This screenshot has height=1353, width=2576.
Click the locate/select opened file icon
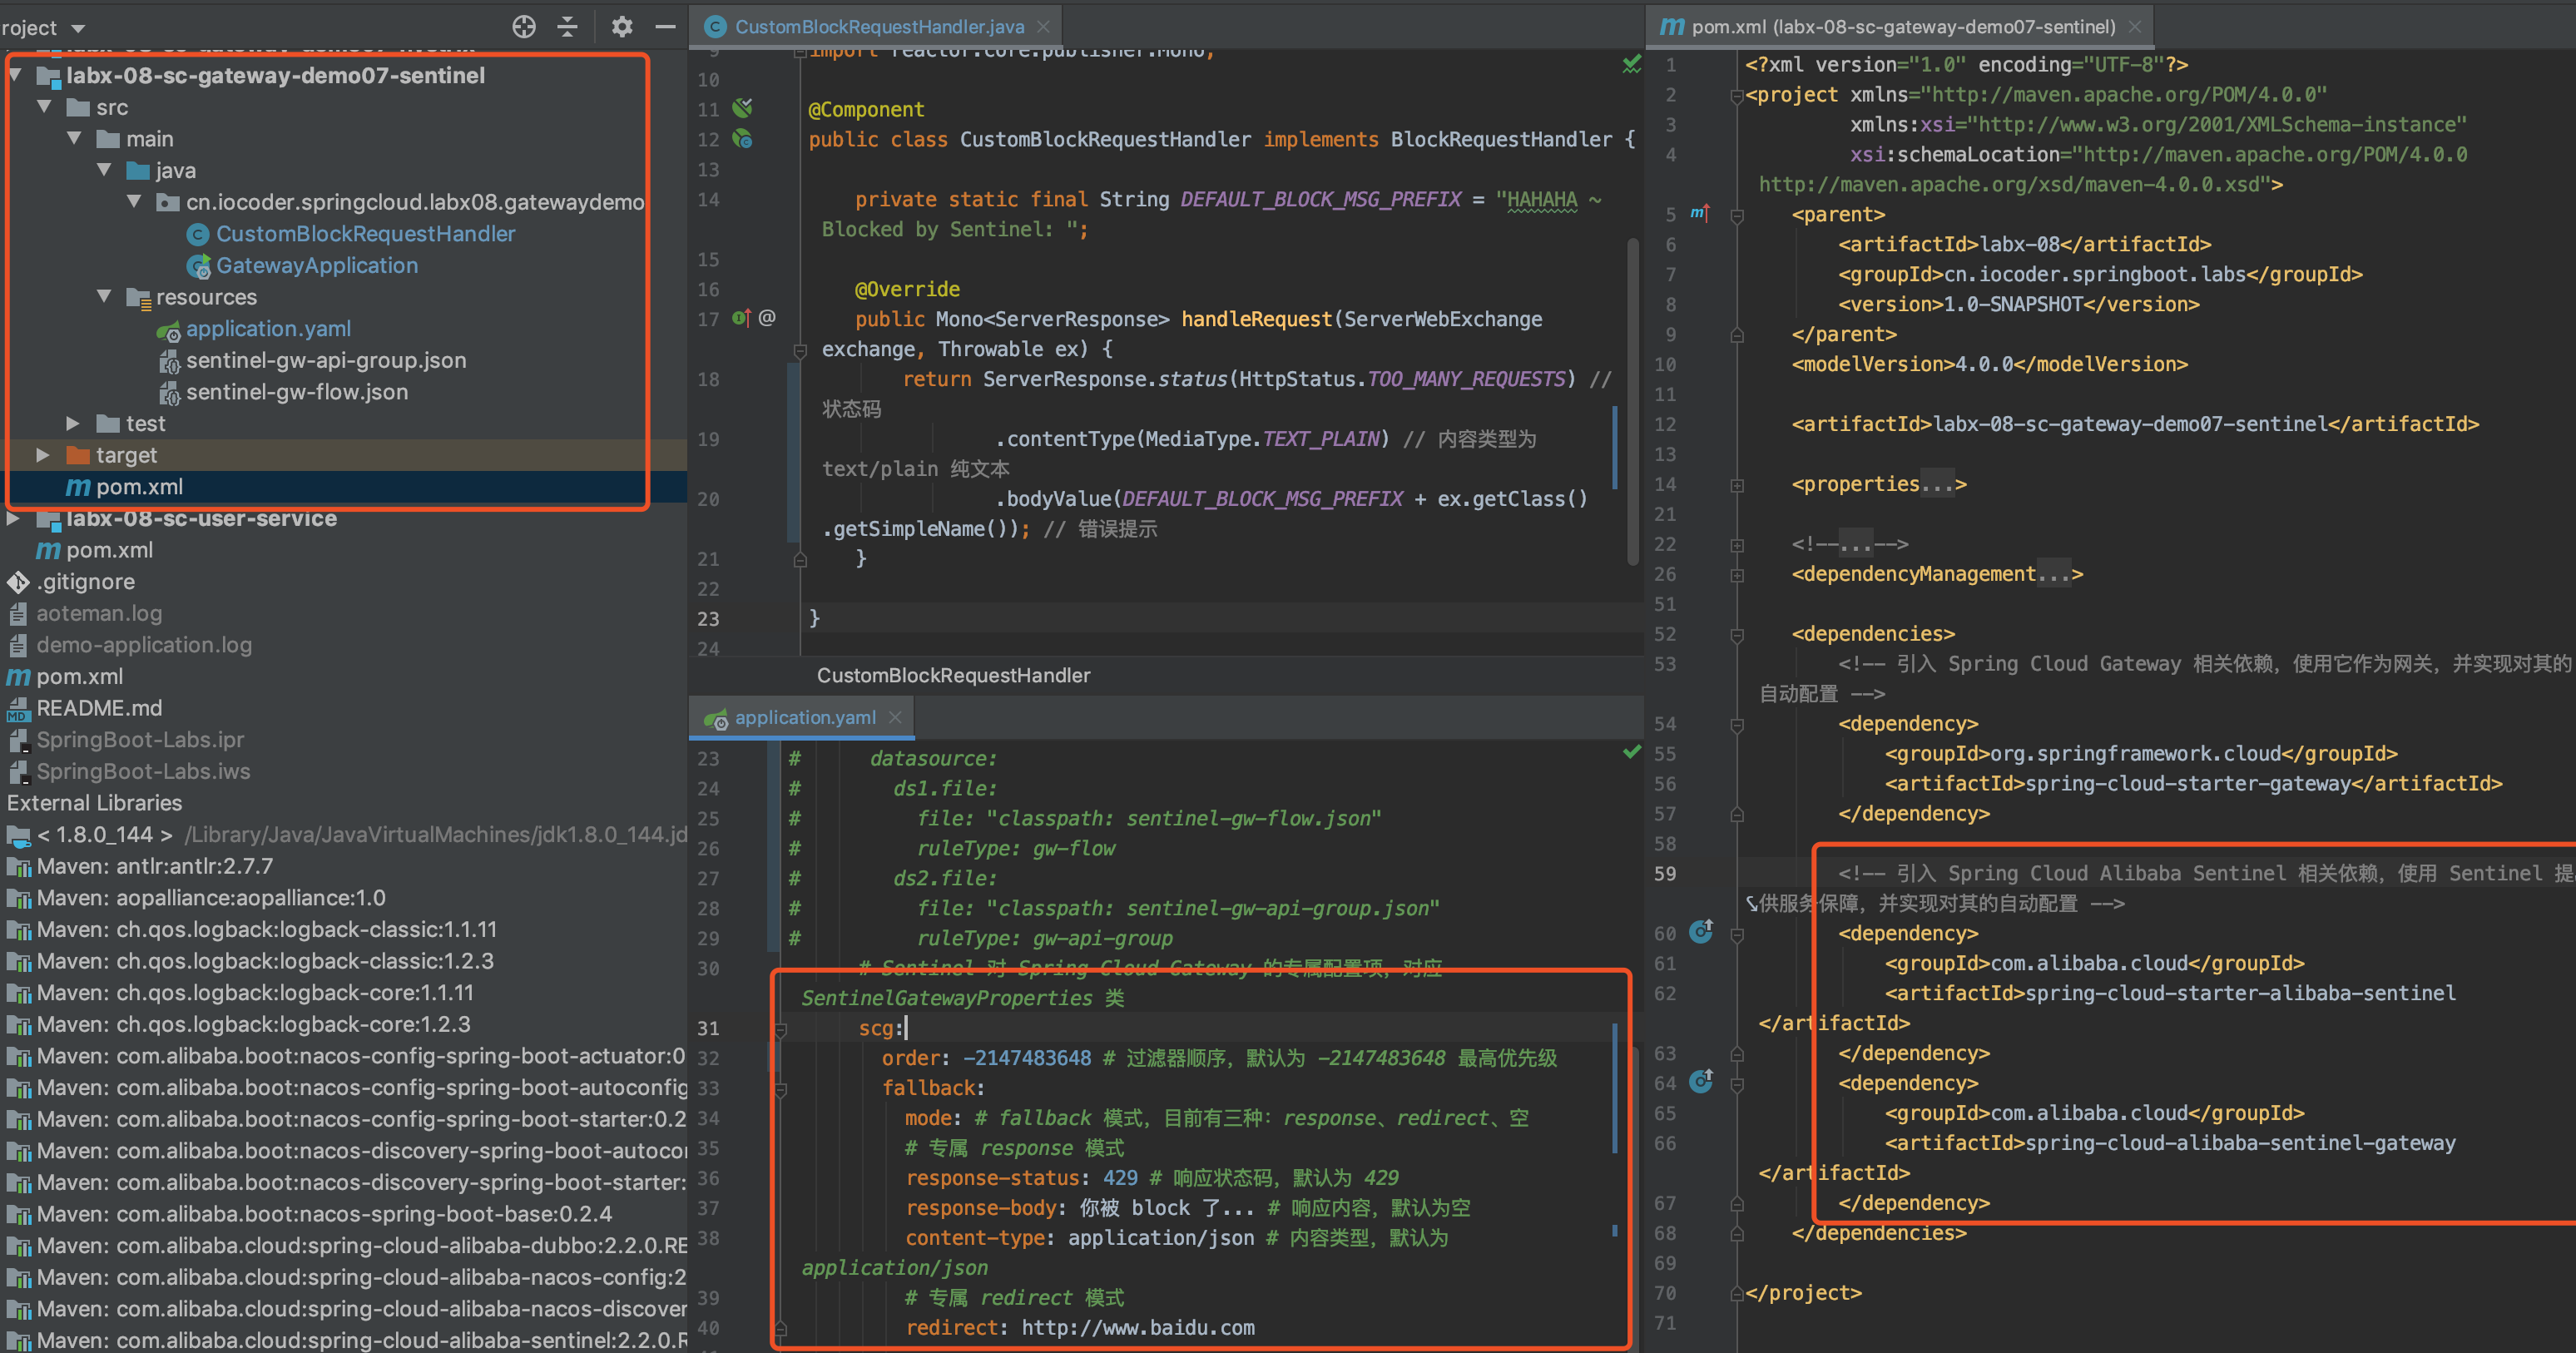click(x=524, y=27)
